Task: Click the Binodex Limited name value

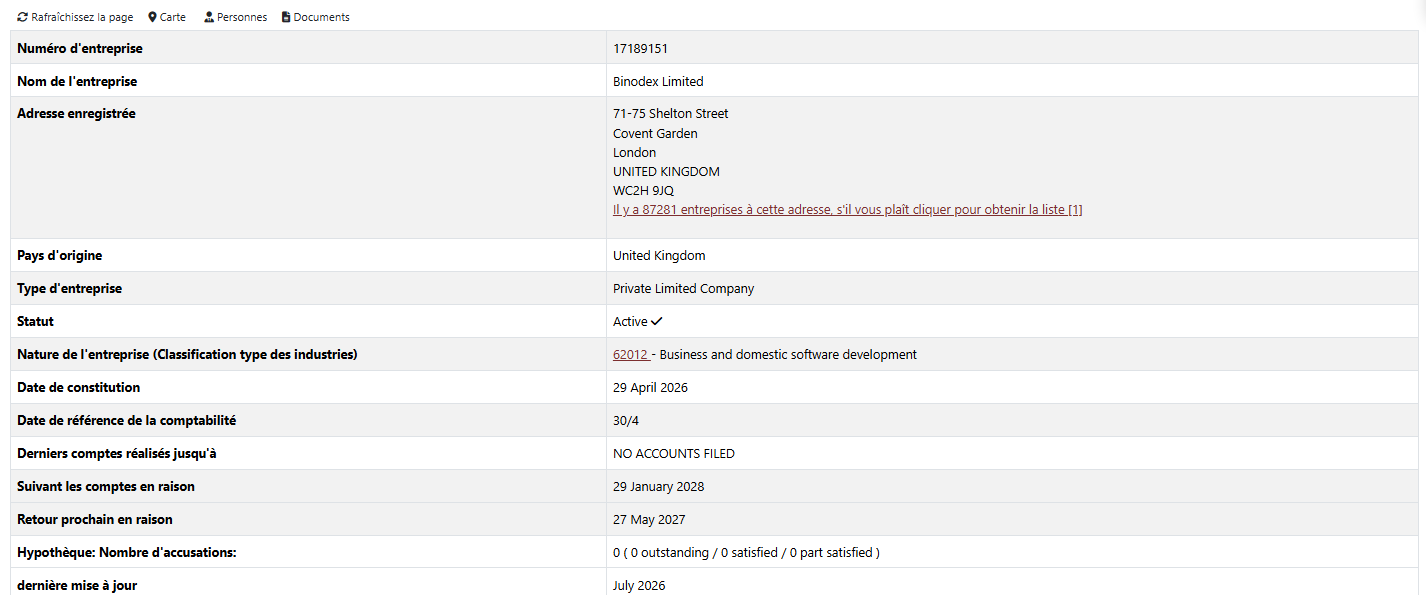Action: pos(658,81)
